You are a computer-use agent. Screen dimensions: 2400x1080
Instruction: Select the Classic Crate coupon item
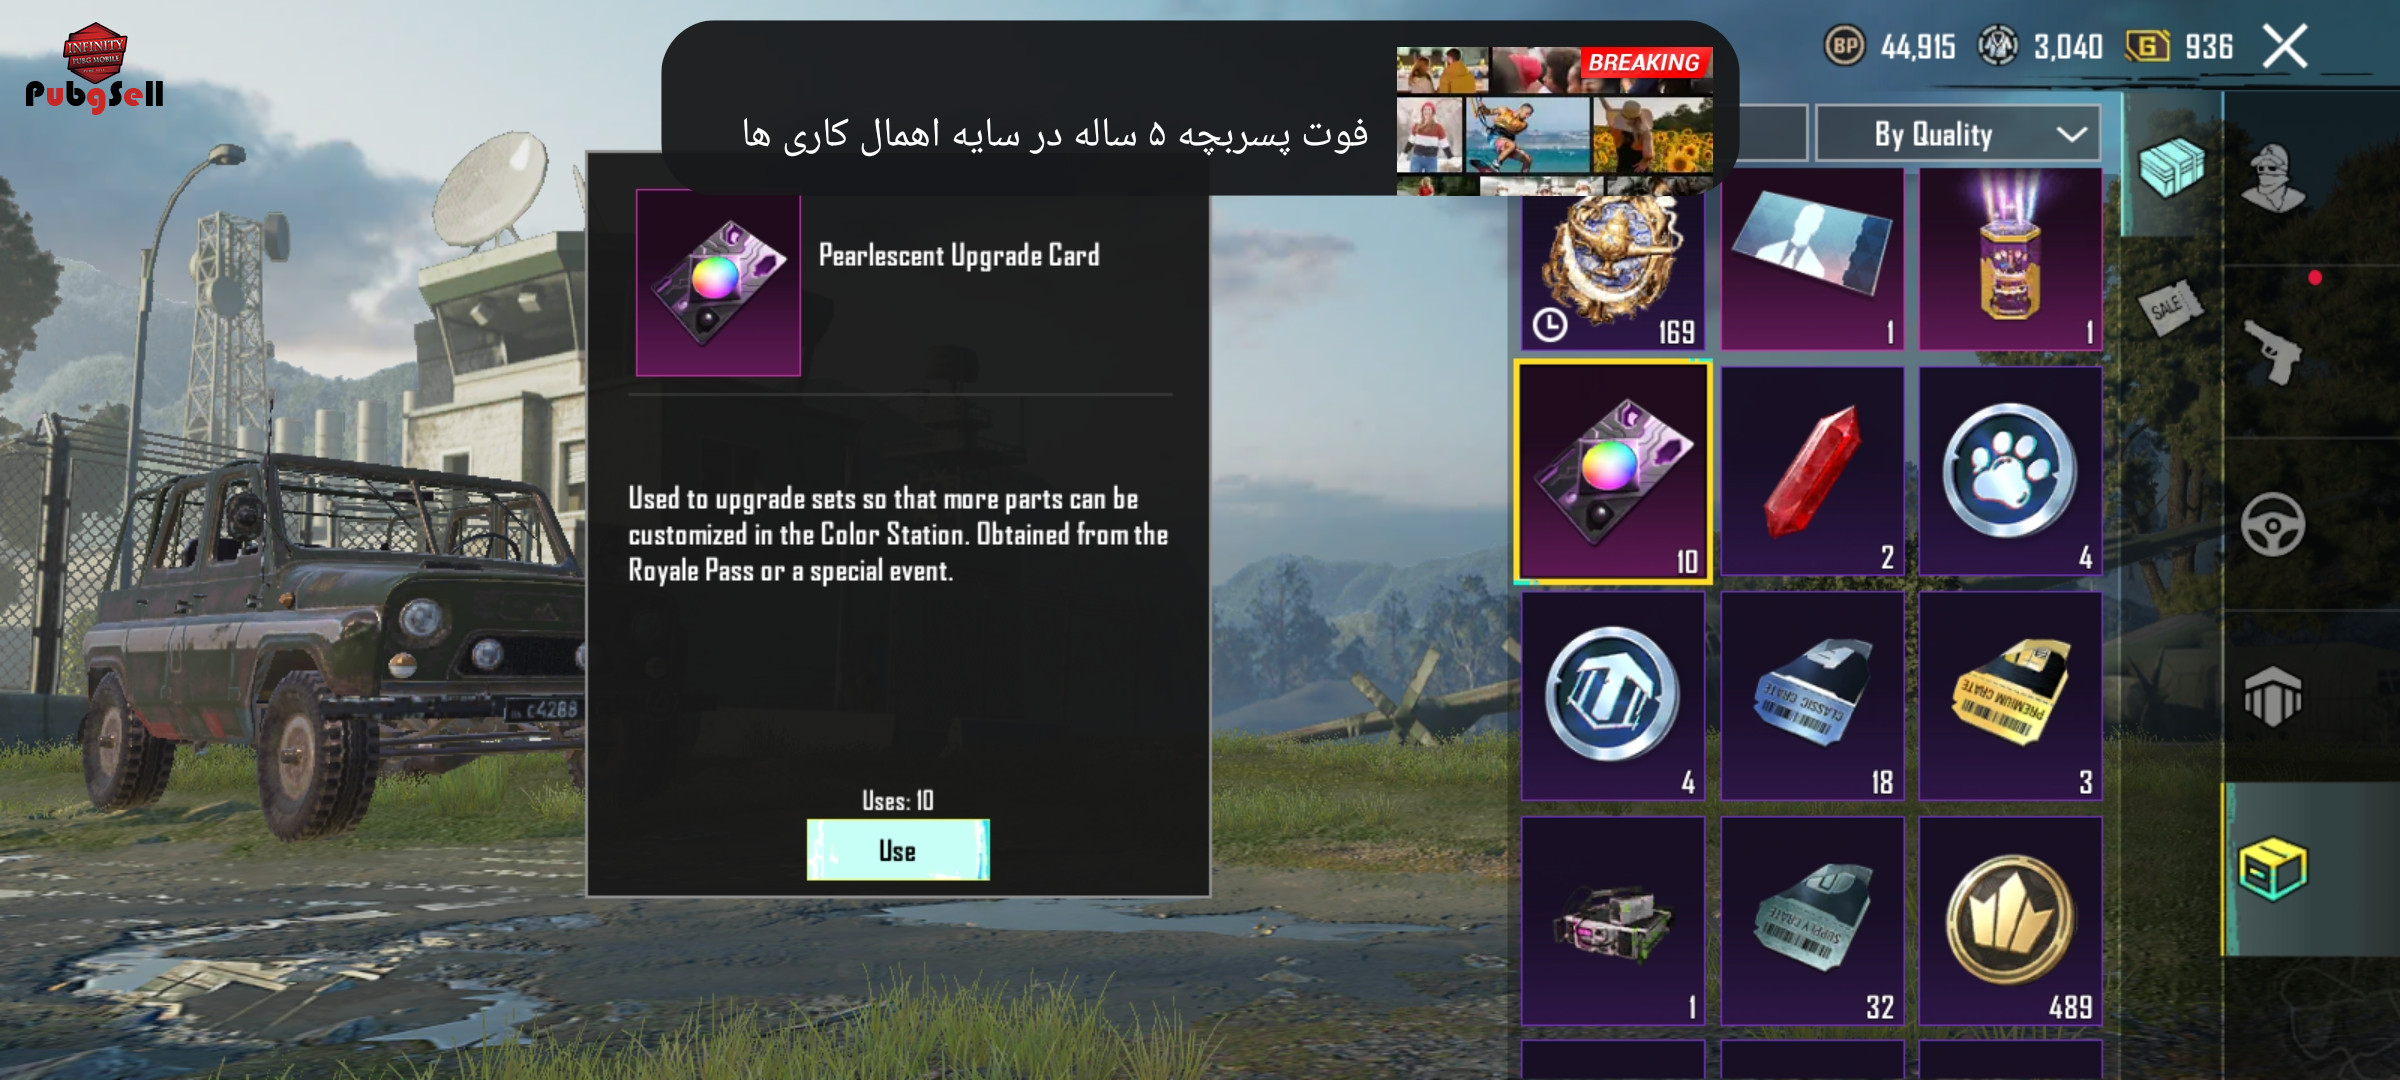tap(1812, 696)
